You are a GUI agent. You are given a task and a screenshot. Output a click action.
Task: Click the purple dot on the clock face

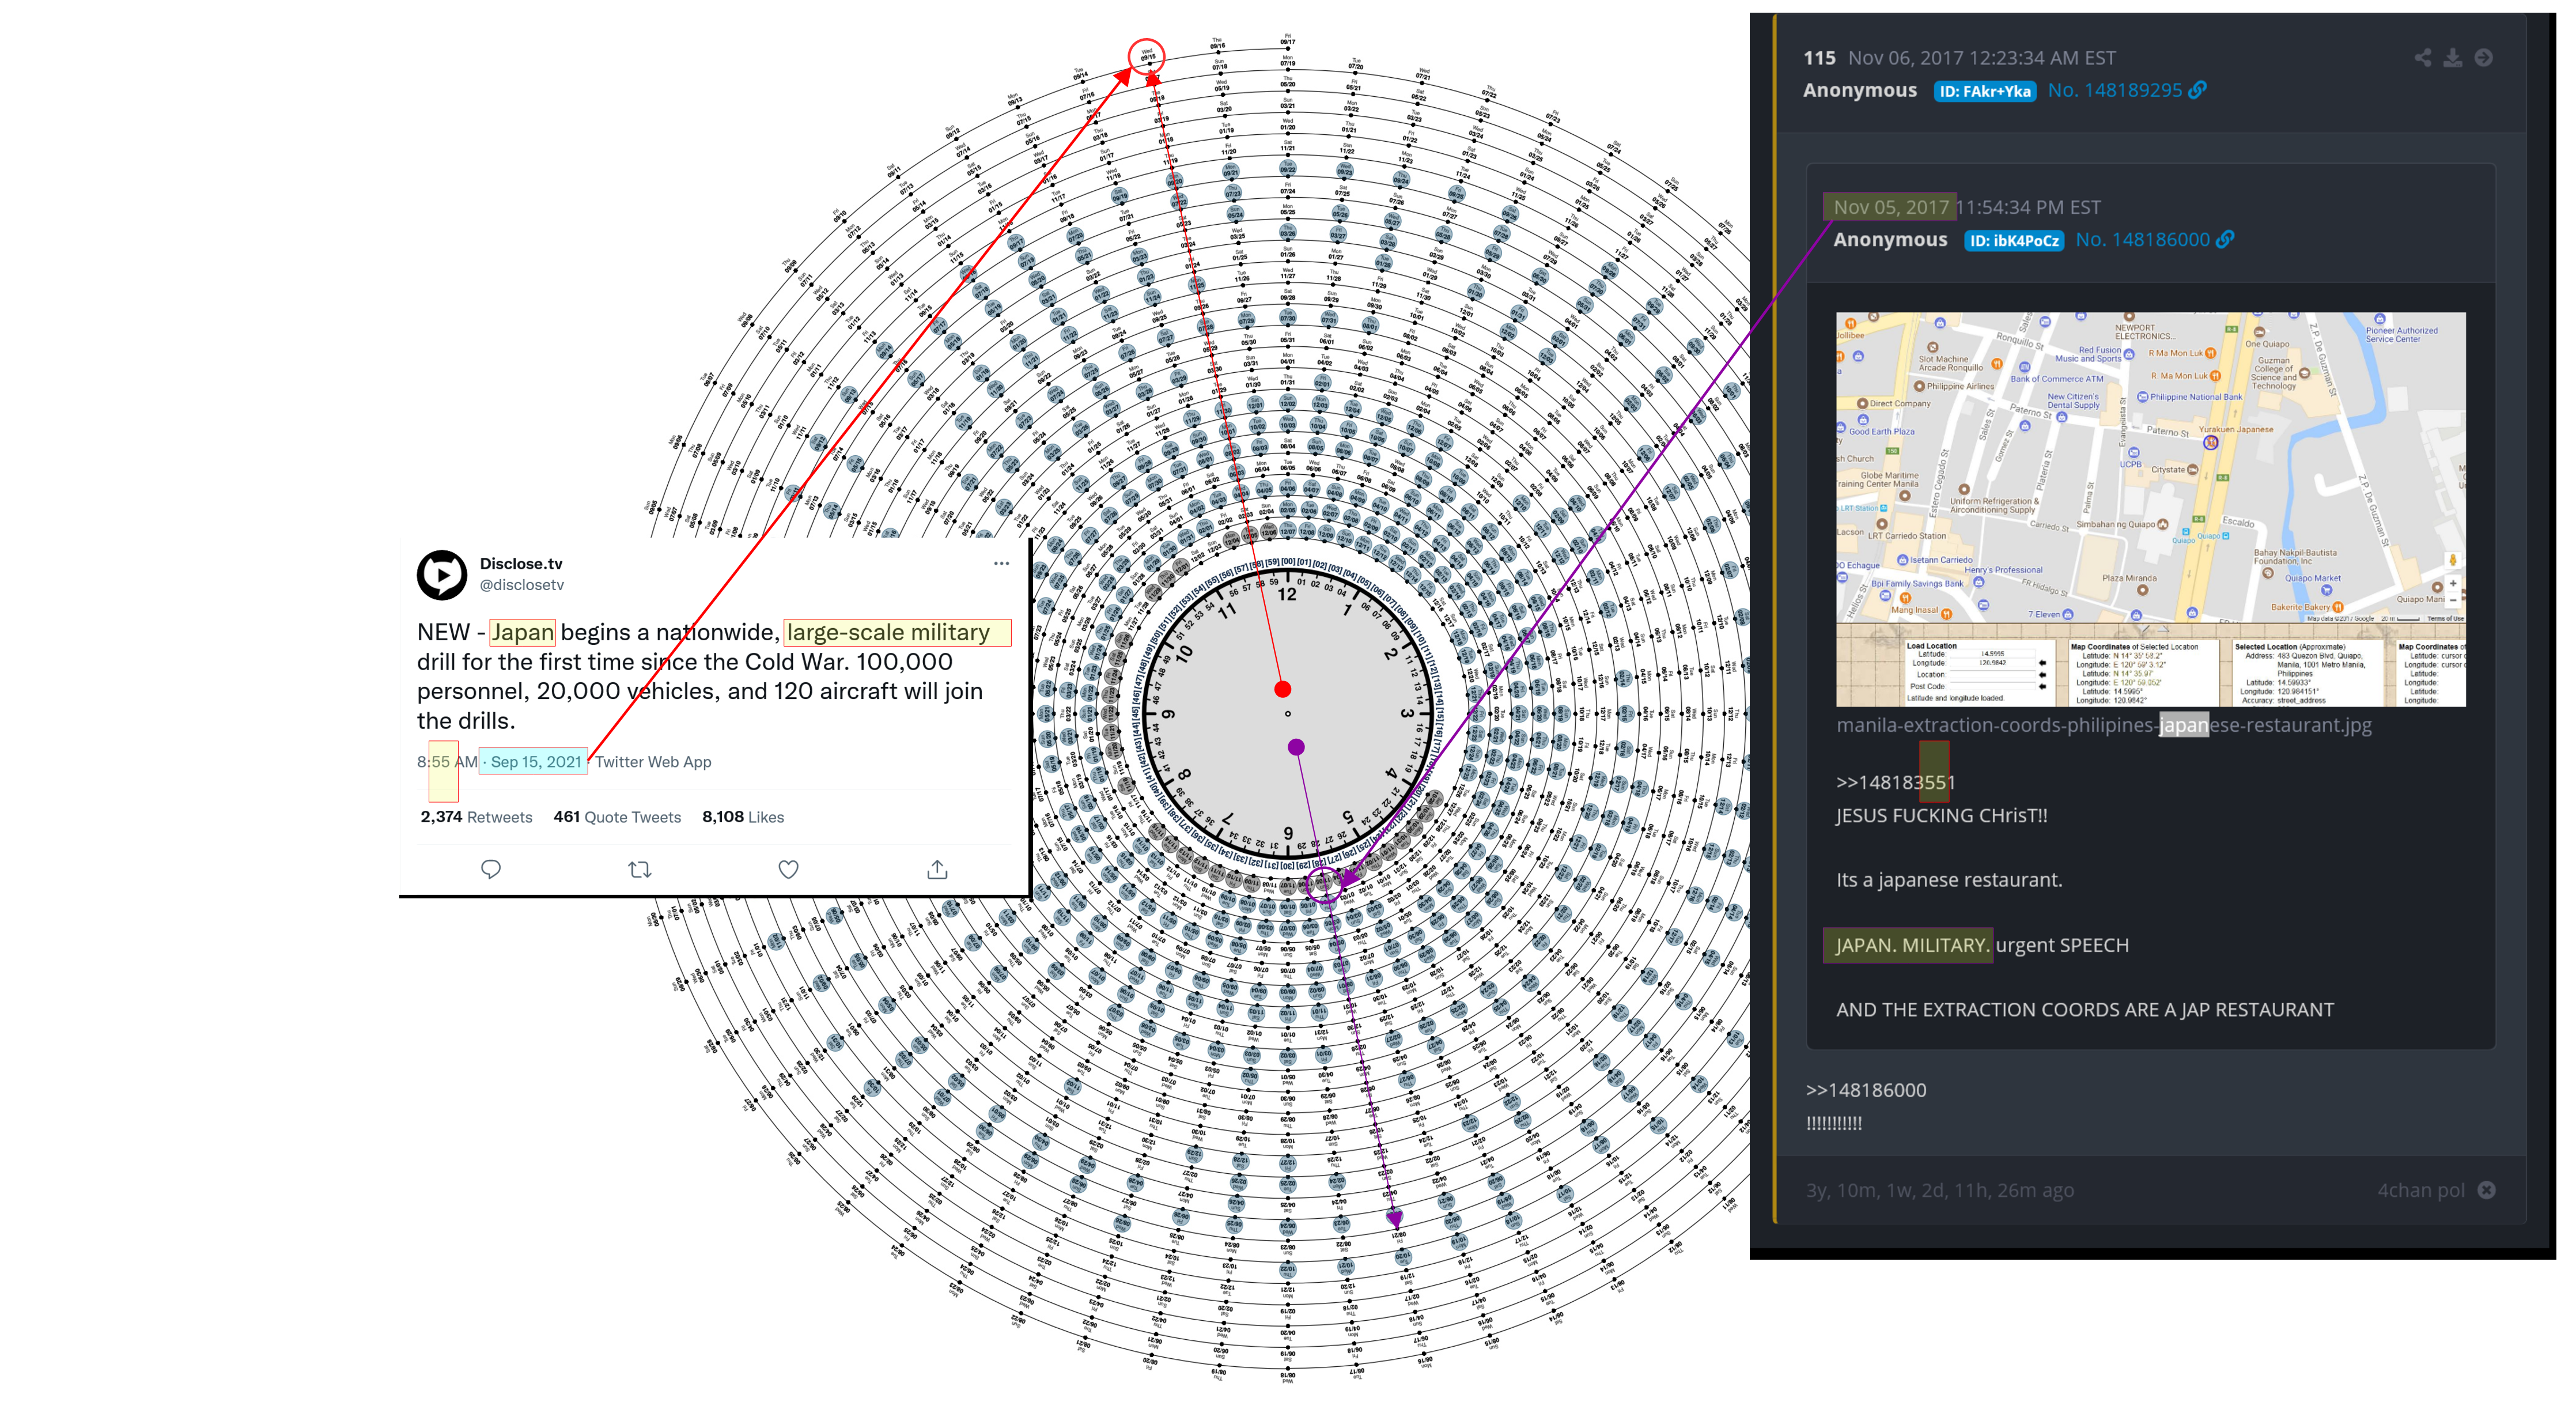point(1296,747)
